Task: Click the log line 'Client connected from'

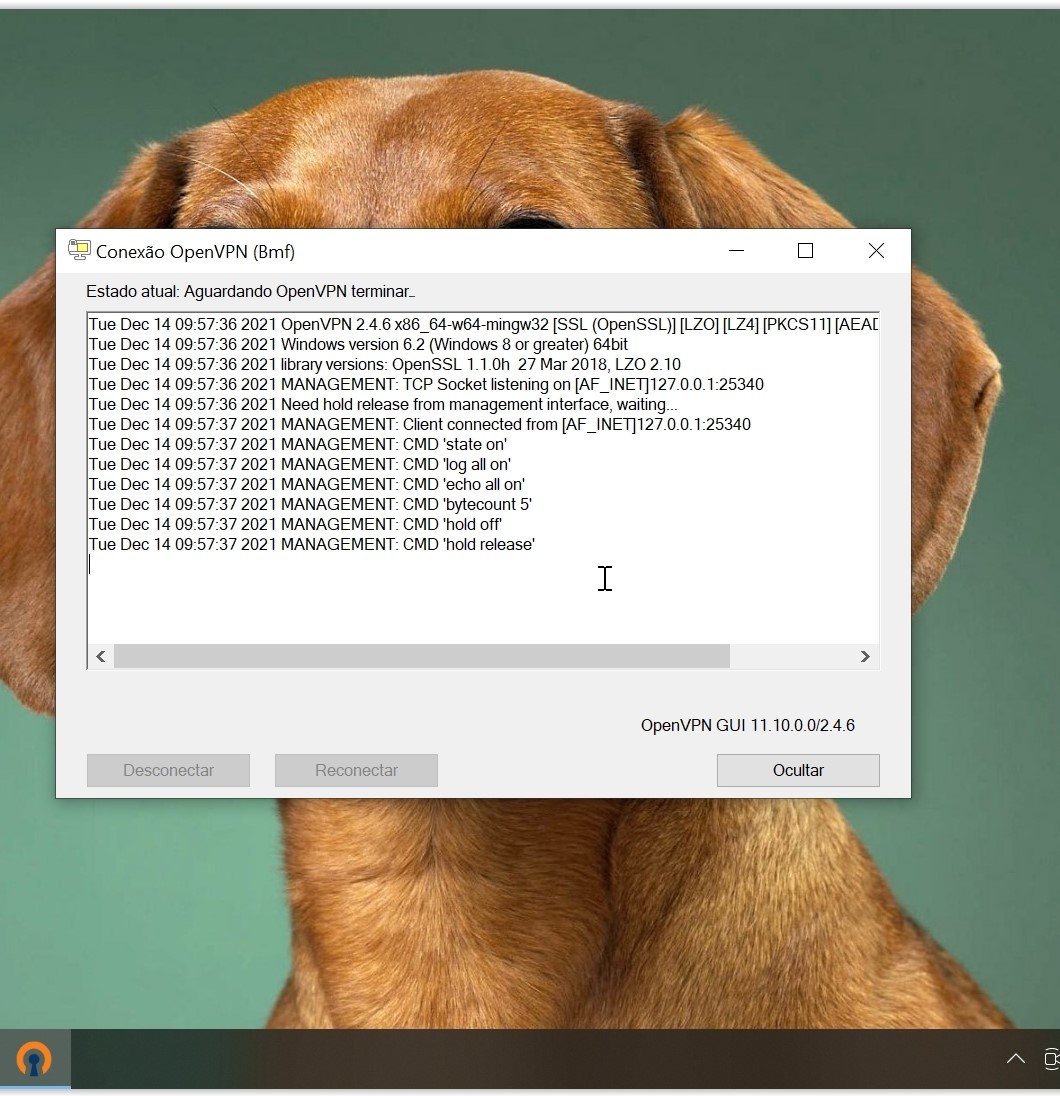Action: tap(420, 424)
